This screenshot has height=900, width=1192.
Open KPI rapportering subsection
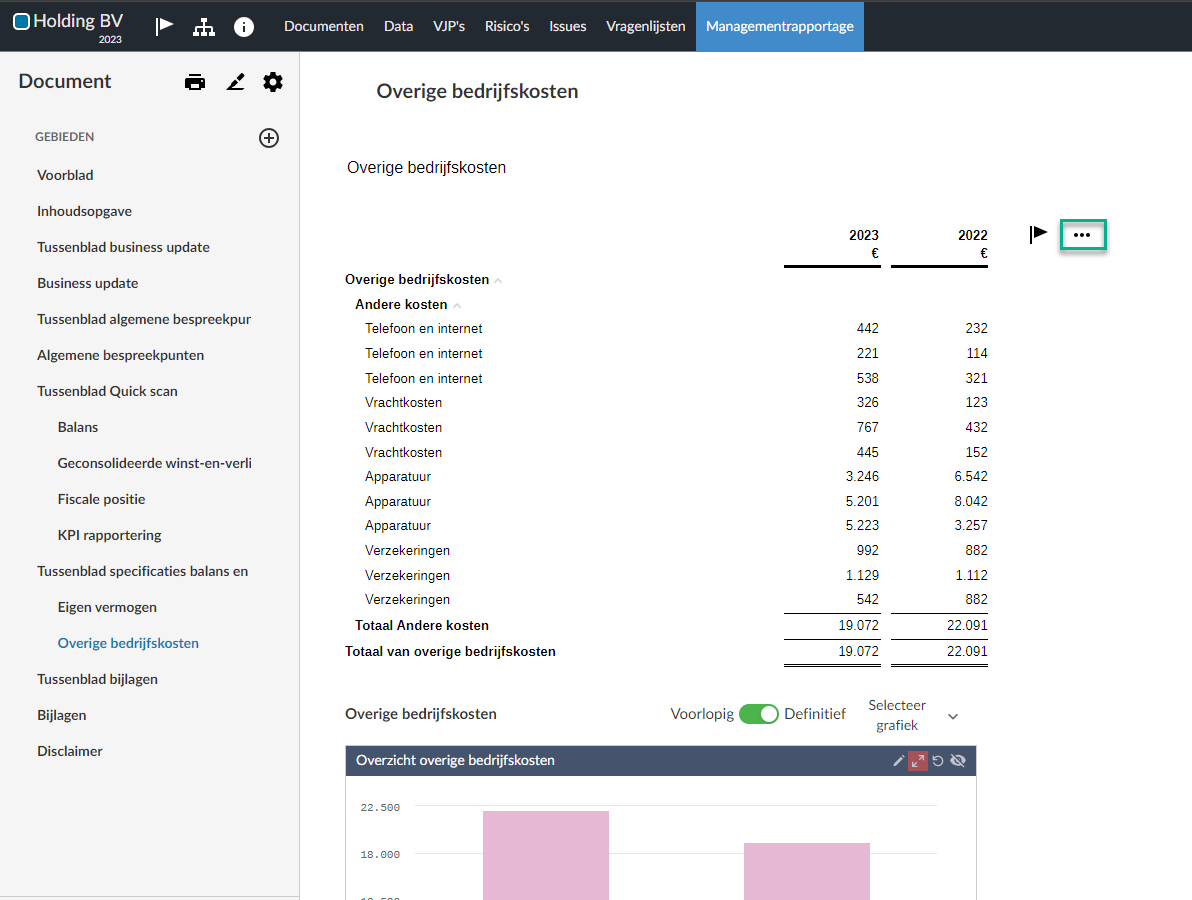coord(109,535)
